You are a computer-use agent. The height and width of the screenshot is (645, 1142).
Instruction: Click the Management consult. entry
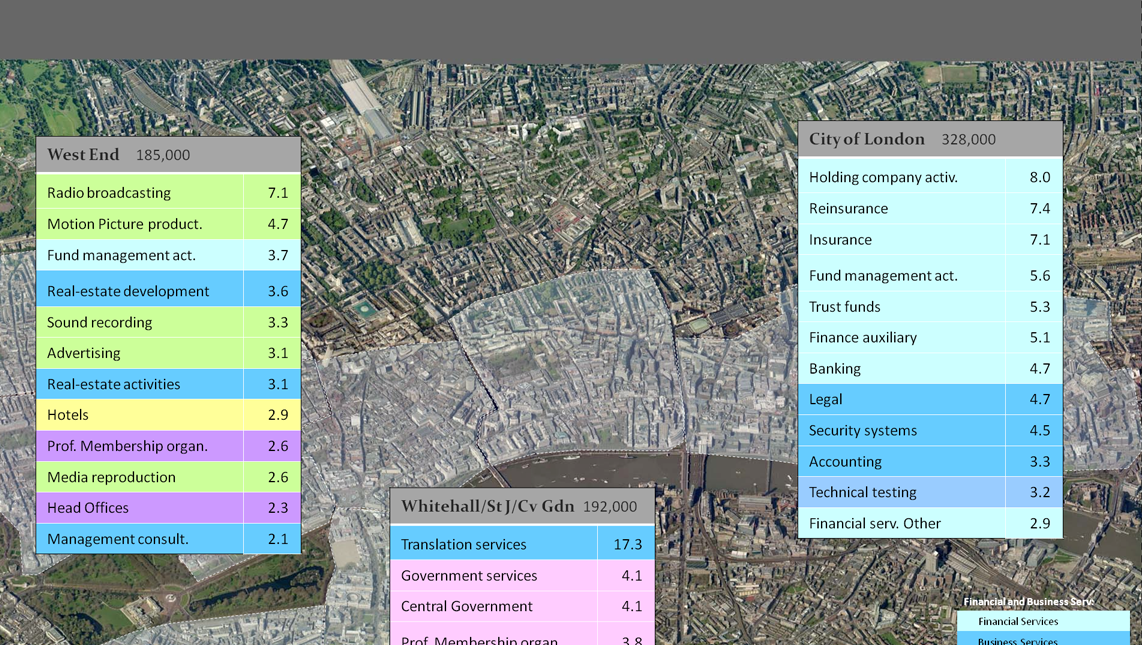140,538
